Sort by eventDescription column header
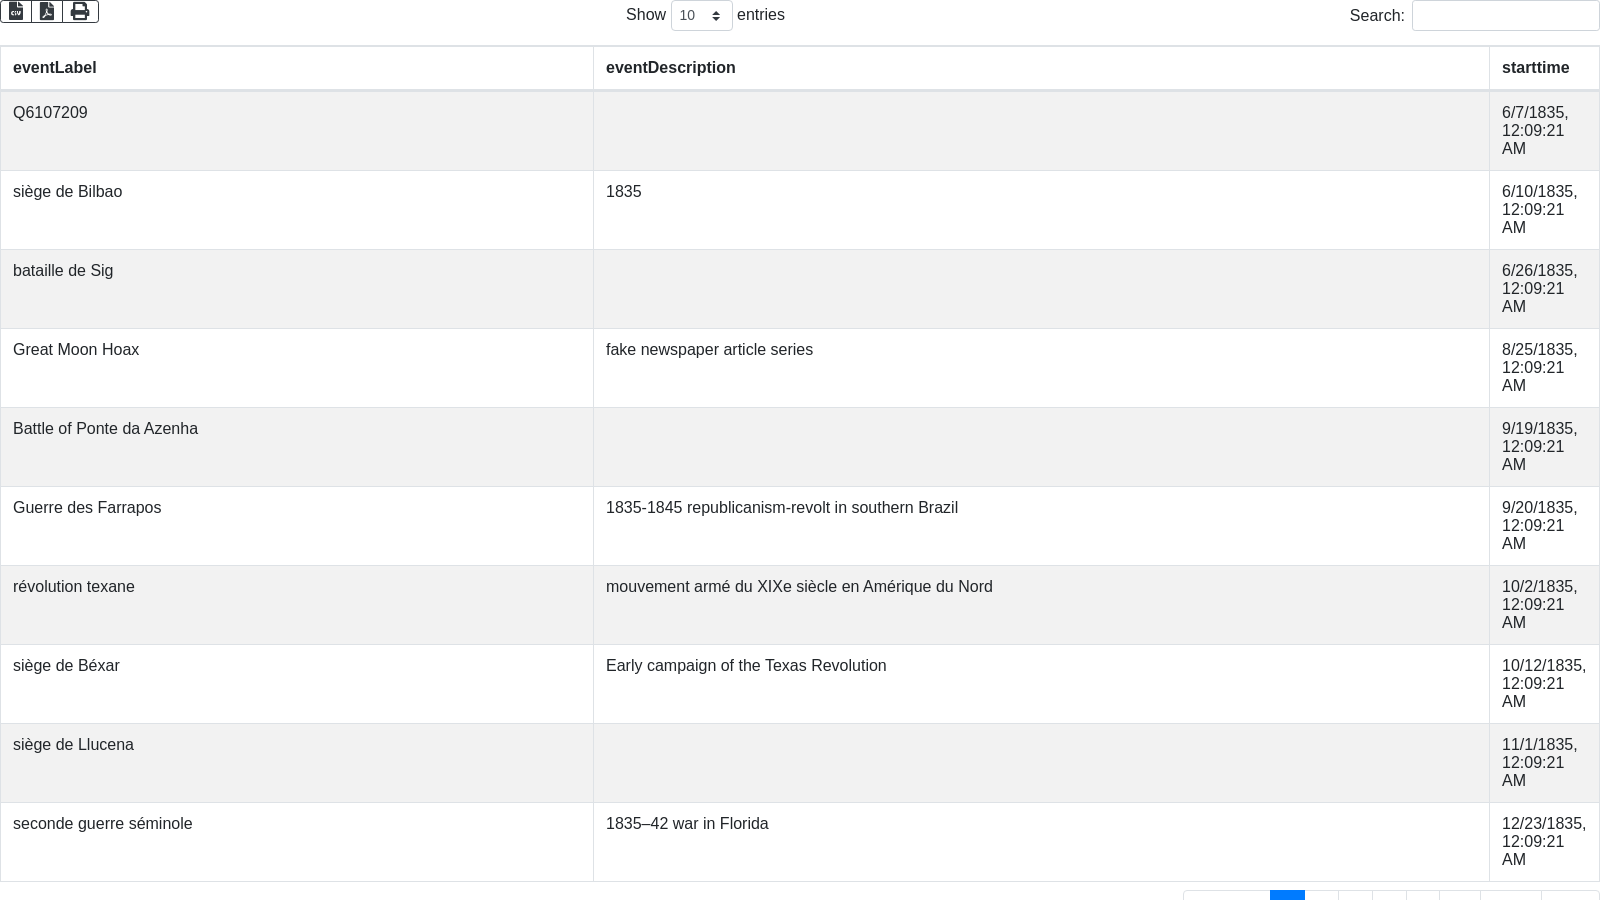The height and width of the screenshot is (900, 1600). click(670, 68)
